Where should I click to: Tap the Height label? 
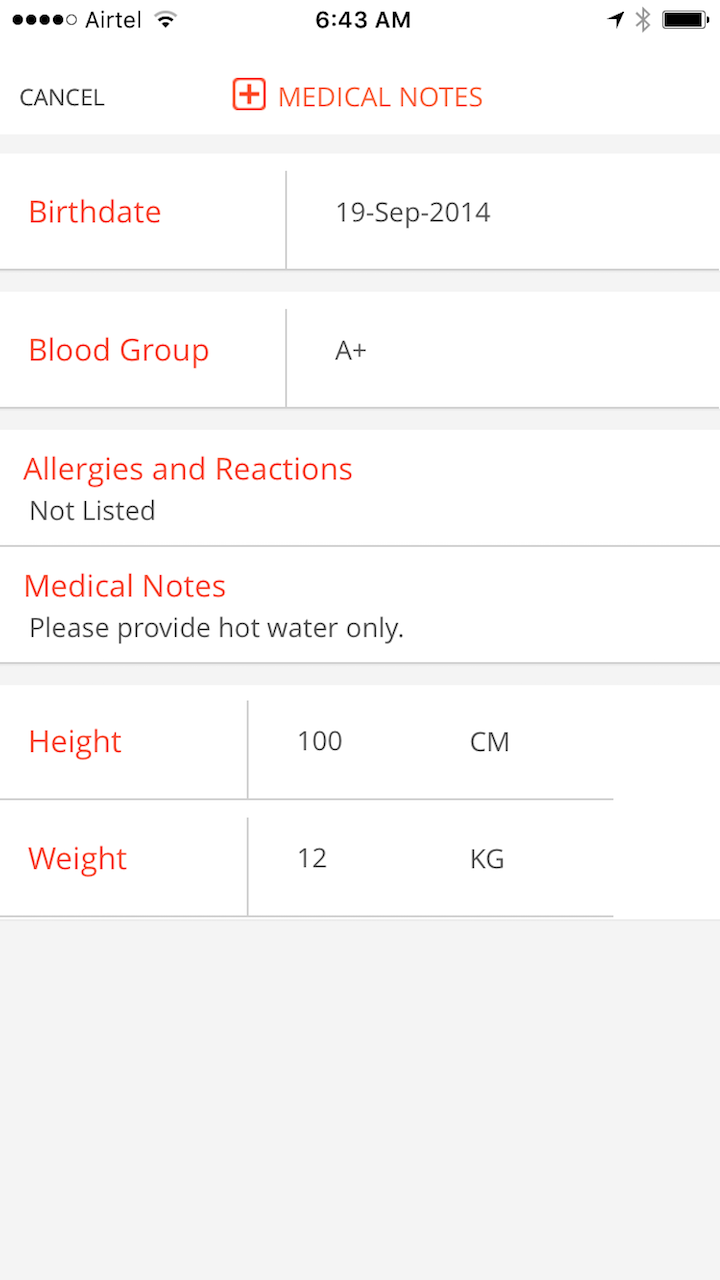click(75, 742)
